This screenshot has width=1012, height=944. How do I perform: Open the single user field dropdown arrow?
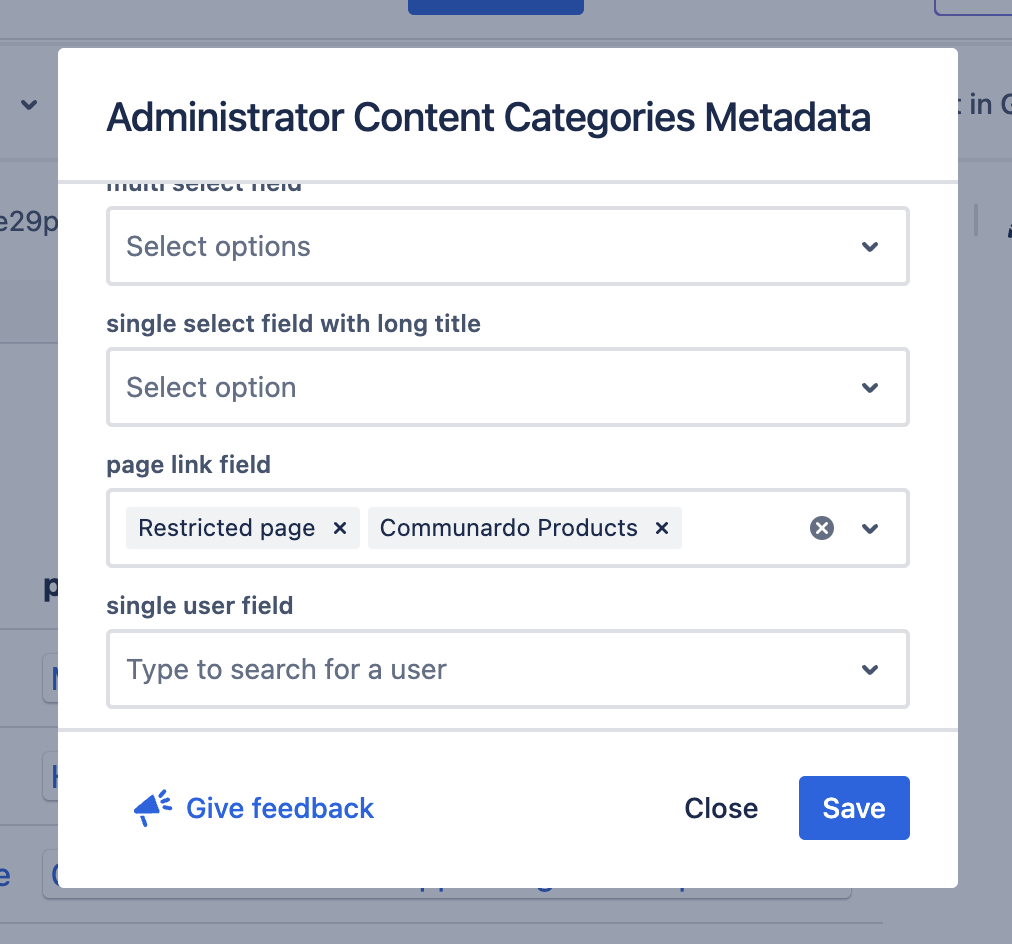[x=870, y=670]
